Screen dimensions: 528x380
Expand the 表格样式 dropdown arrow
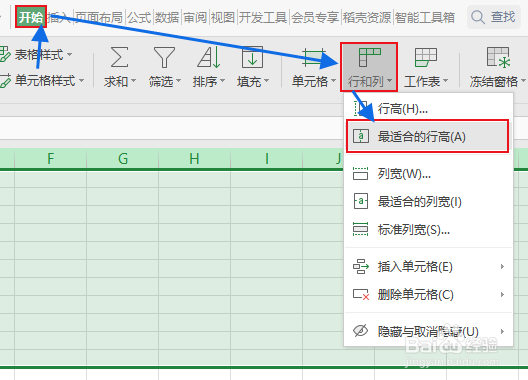69,54
